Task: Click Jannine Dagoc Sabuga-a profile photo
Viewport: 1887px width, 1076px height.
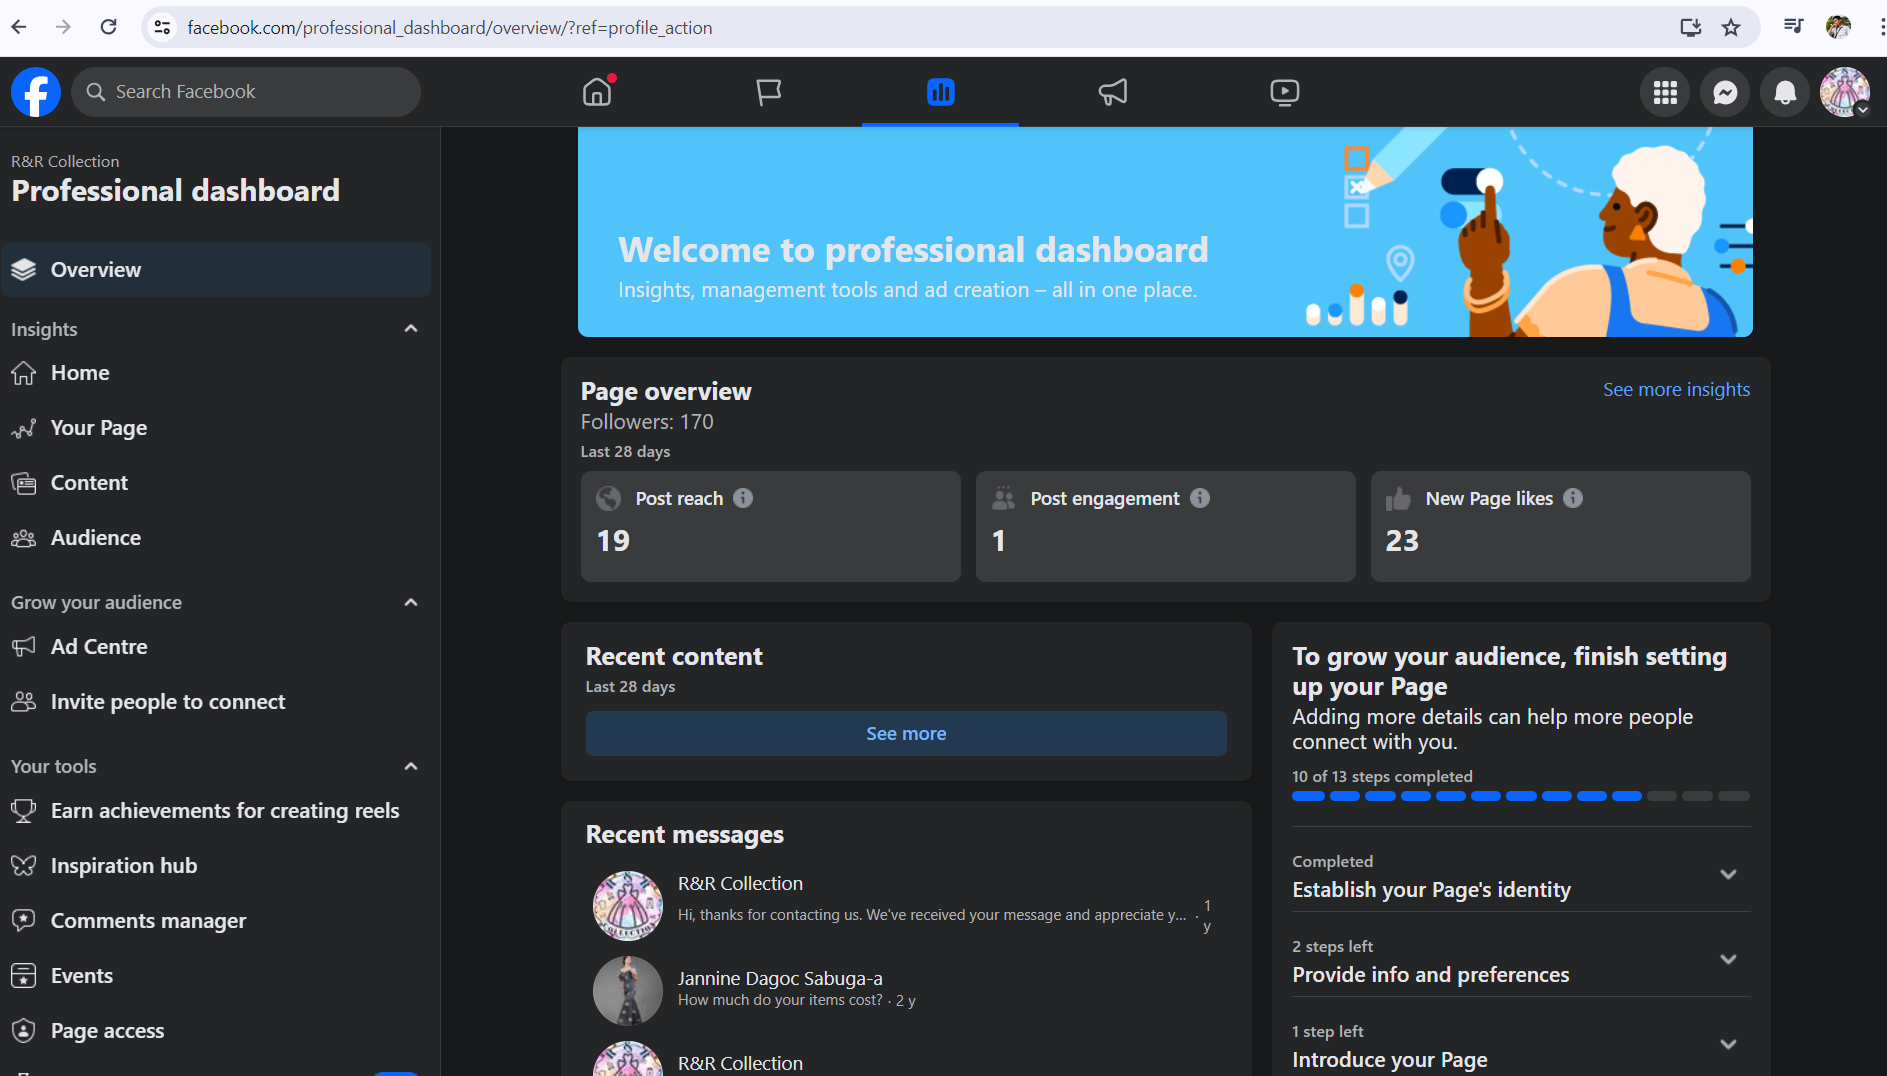Action: (x=628, y=991)
